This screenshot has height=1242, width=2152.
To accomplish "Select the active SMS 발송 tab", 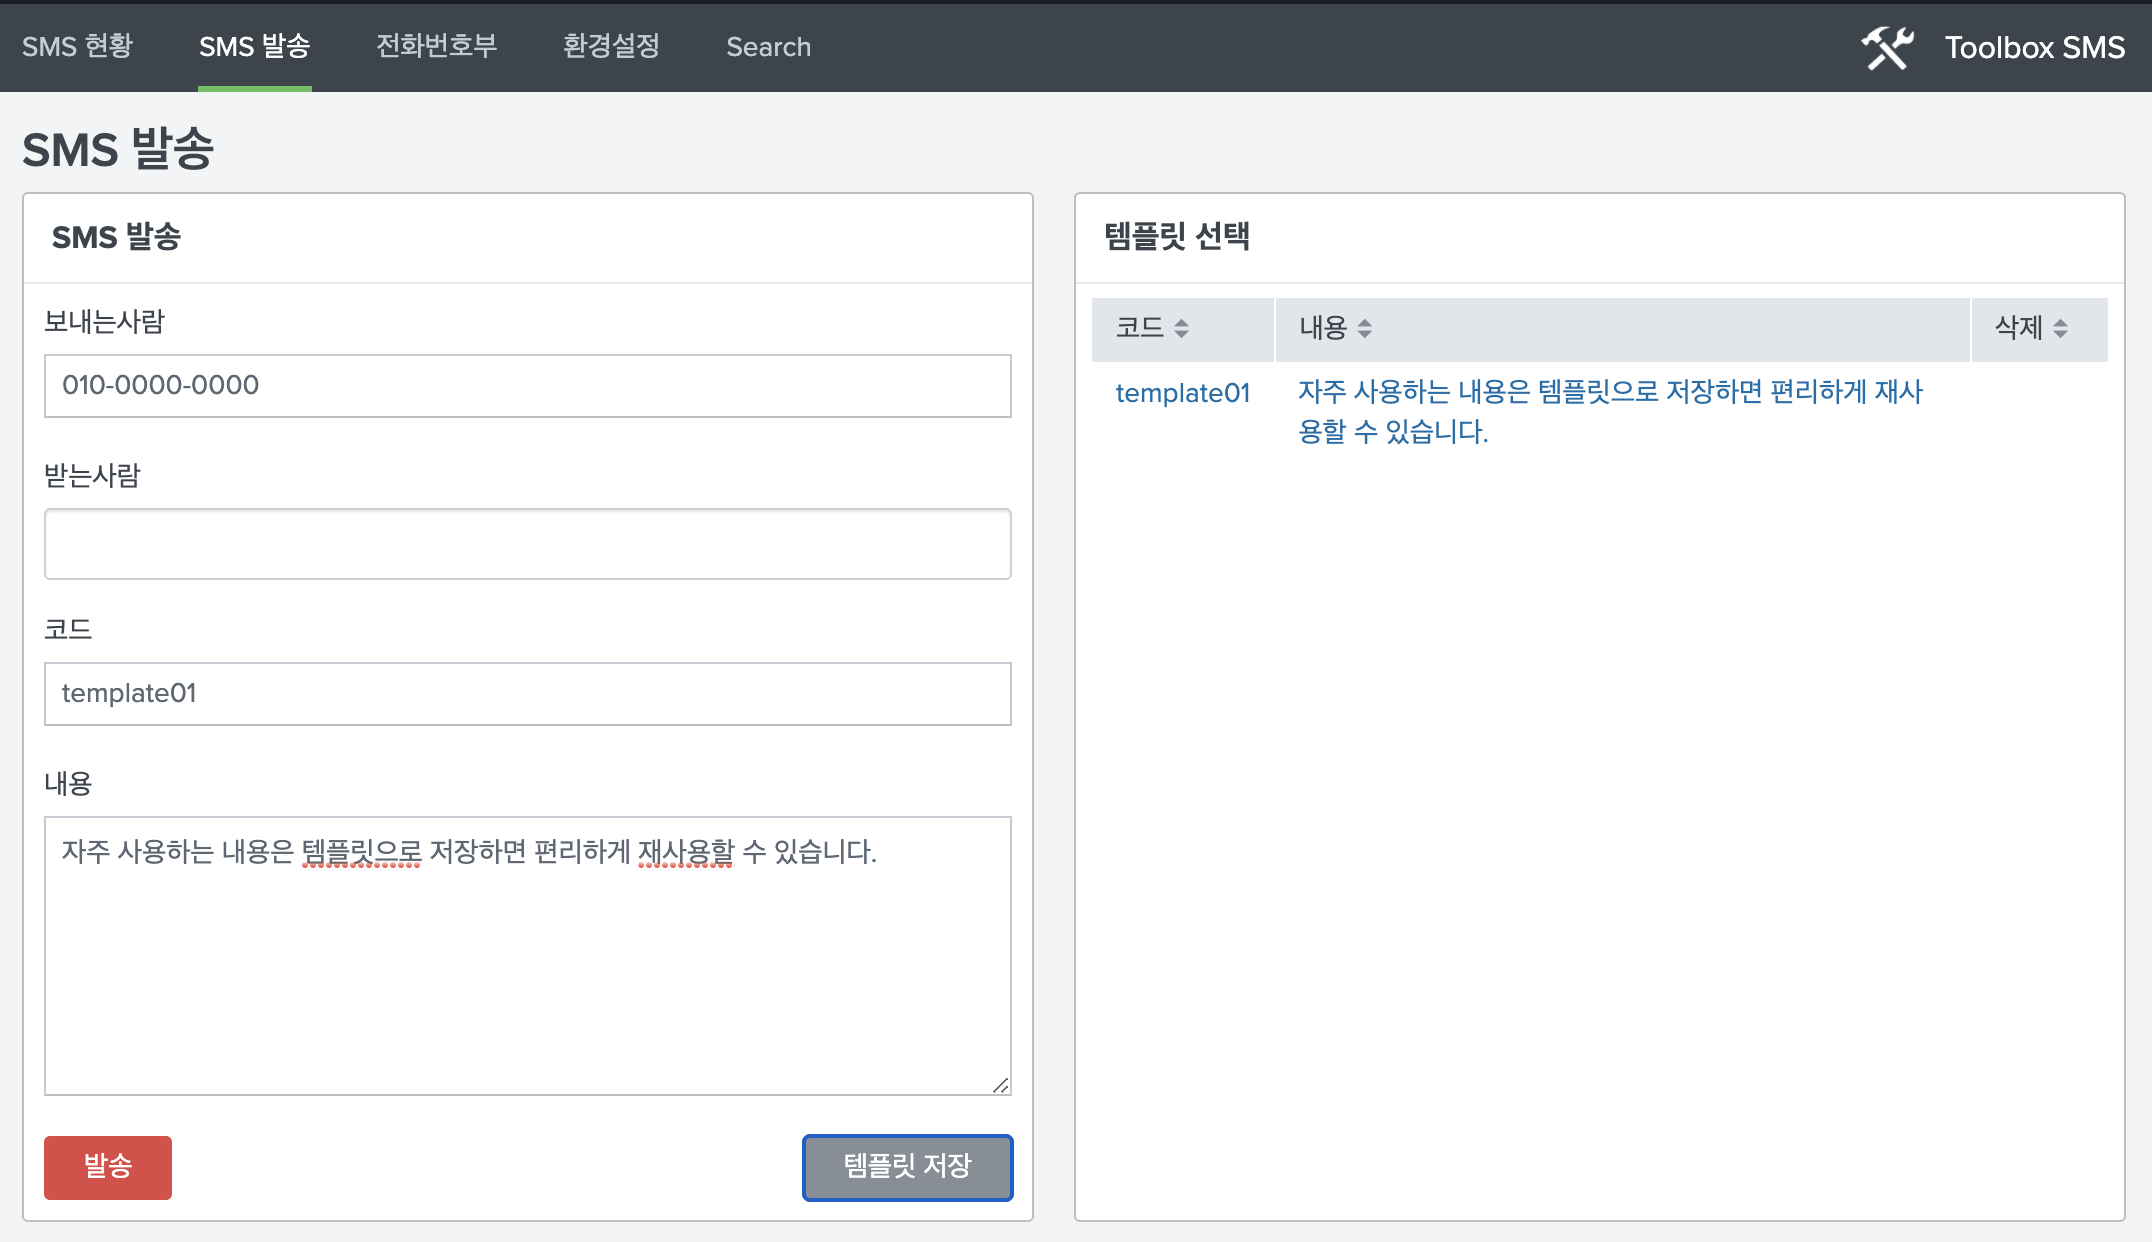I will point(254,46).
